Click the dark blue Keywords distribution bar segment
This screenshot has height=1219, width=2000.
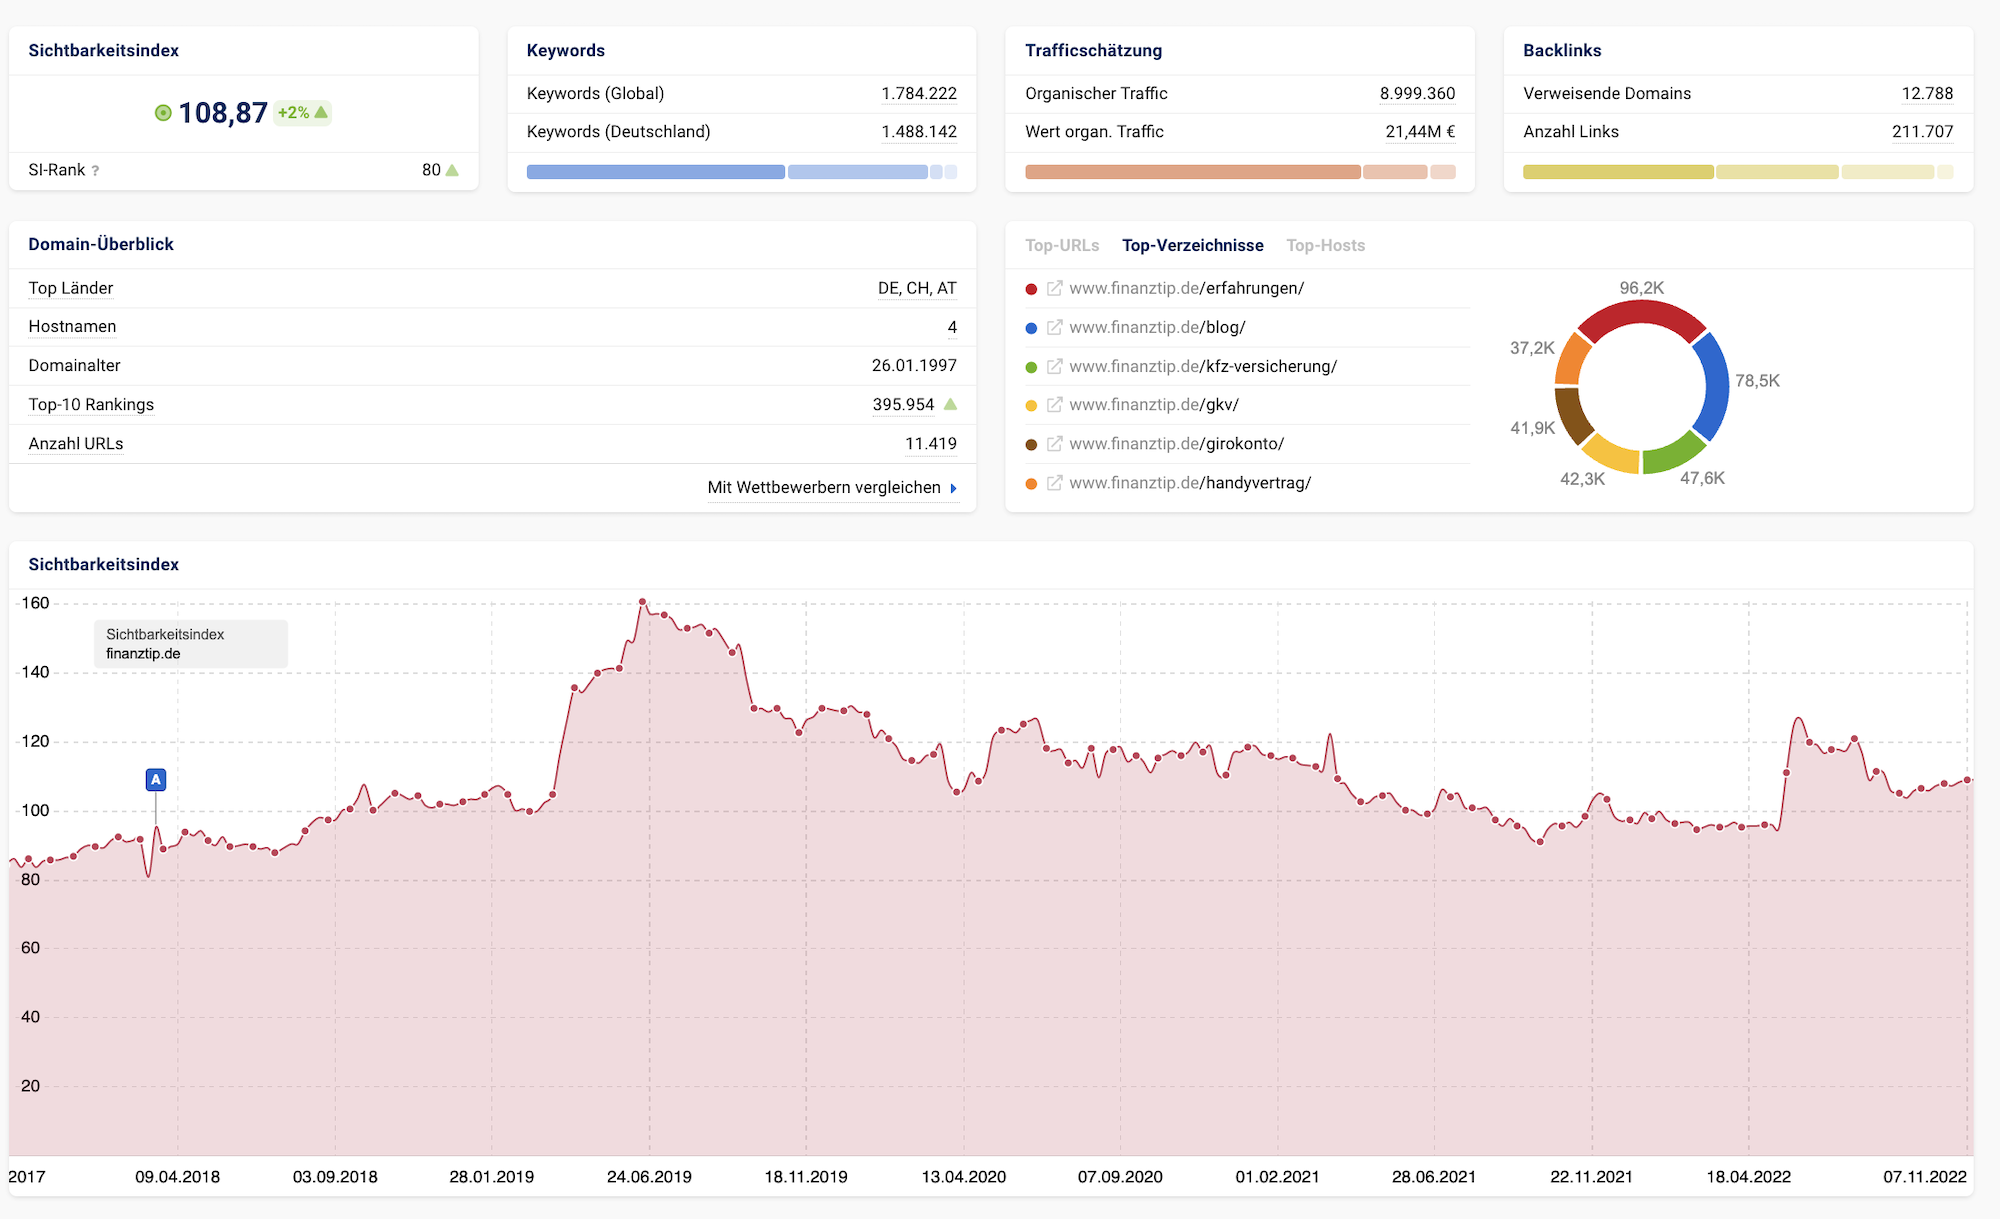tap(655, 172)
